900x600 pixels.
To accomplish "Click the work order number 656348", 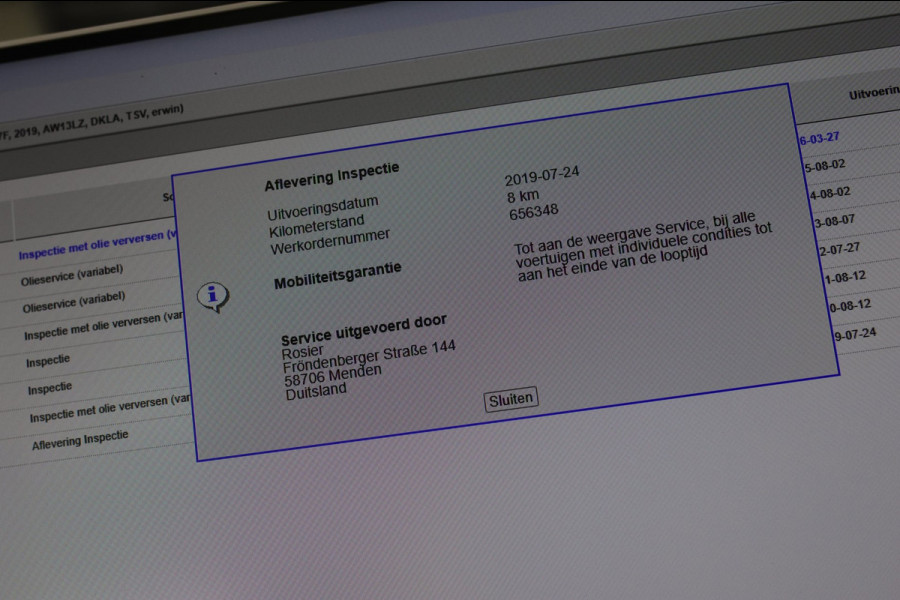I will point(533,211).
